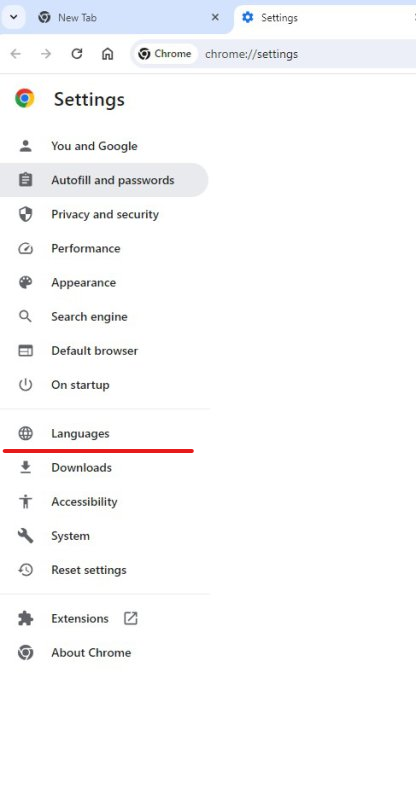Screen dimensions: 416x800
Task: Click the Languages globe icon
Action: (x=25, y=434)
